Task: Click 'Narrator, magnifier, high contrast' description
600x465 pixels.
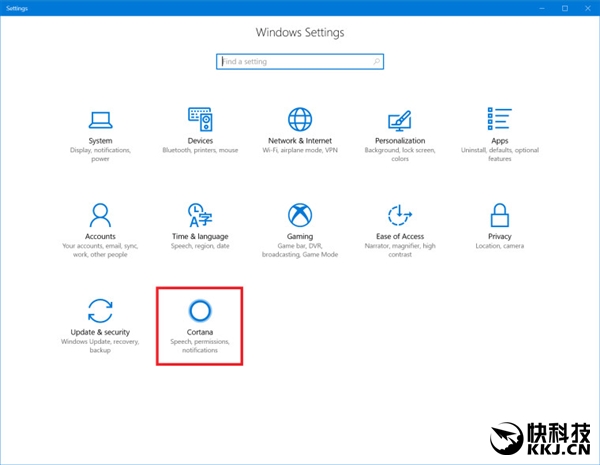Action: pyautogui.click(x=400, y=250)
